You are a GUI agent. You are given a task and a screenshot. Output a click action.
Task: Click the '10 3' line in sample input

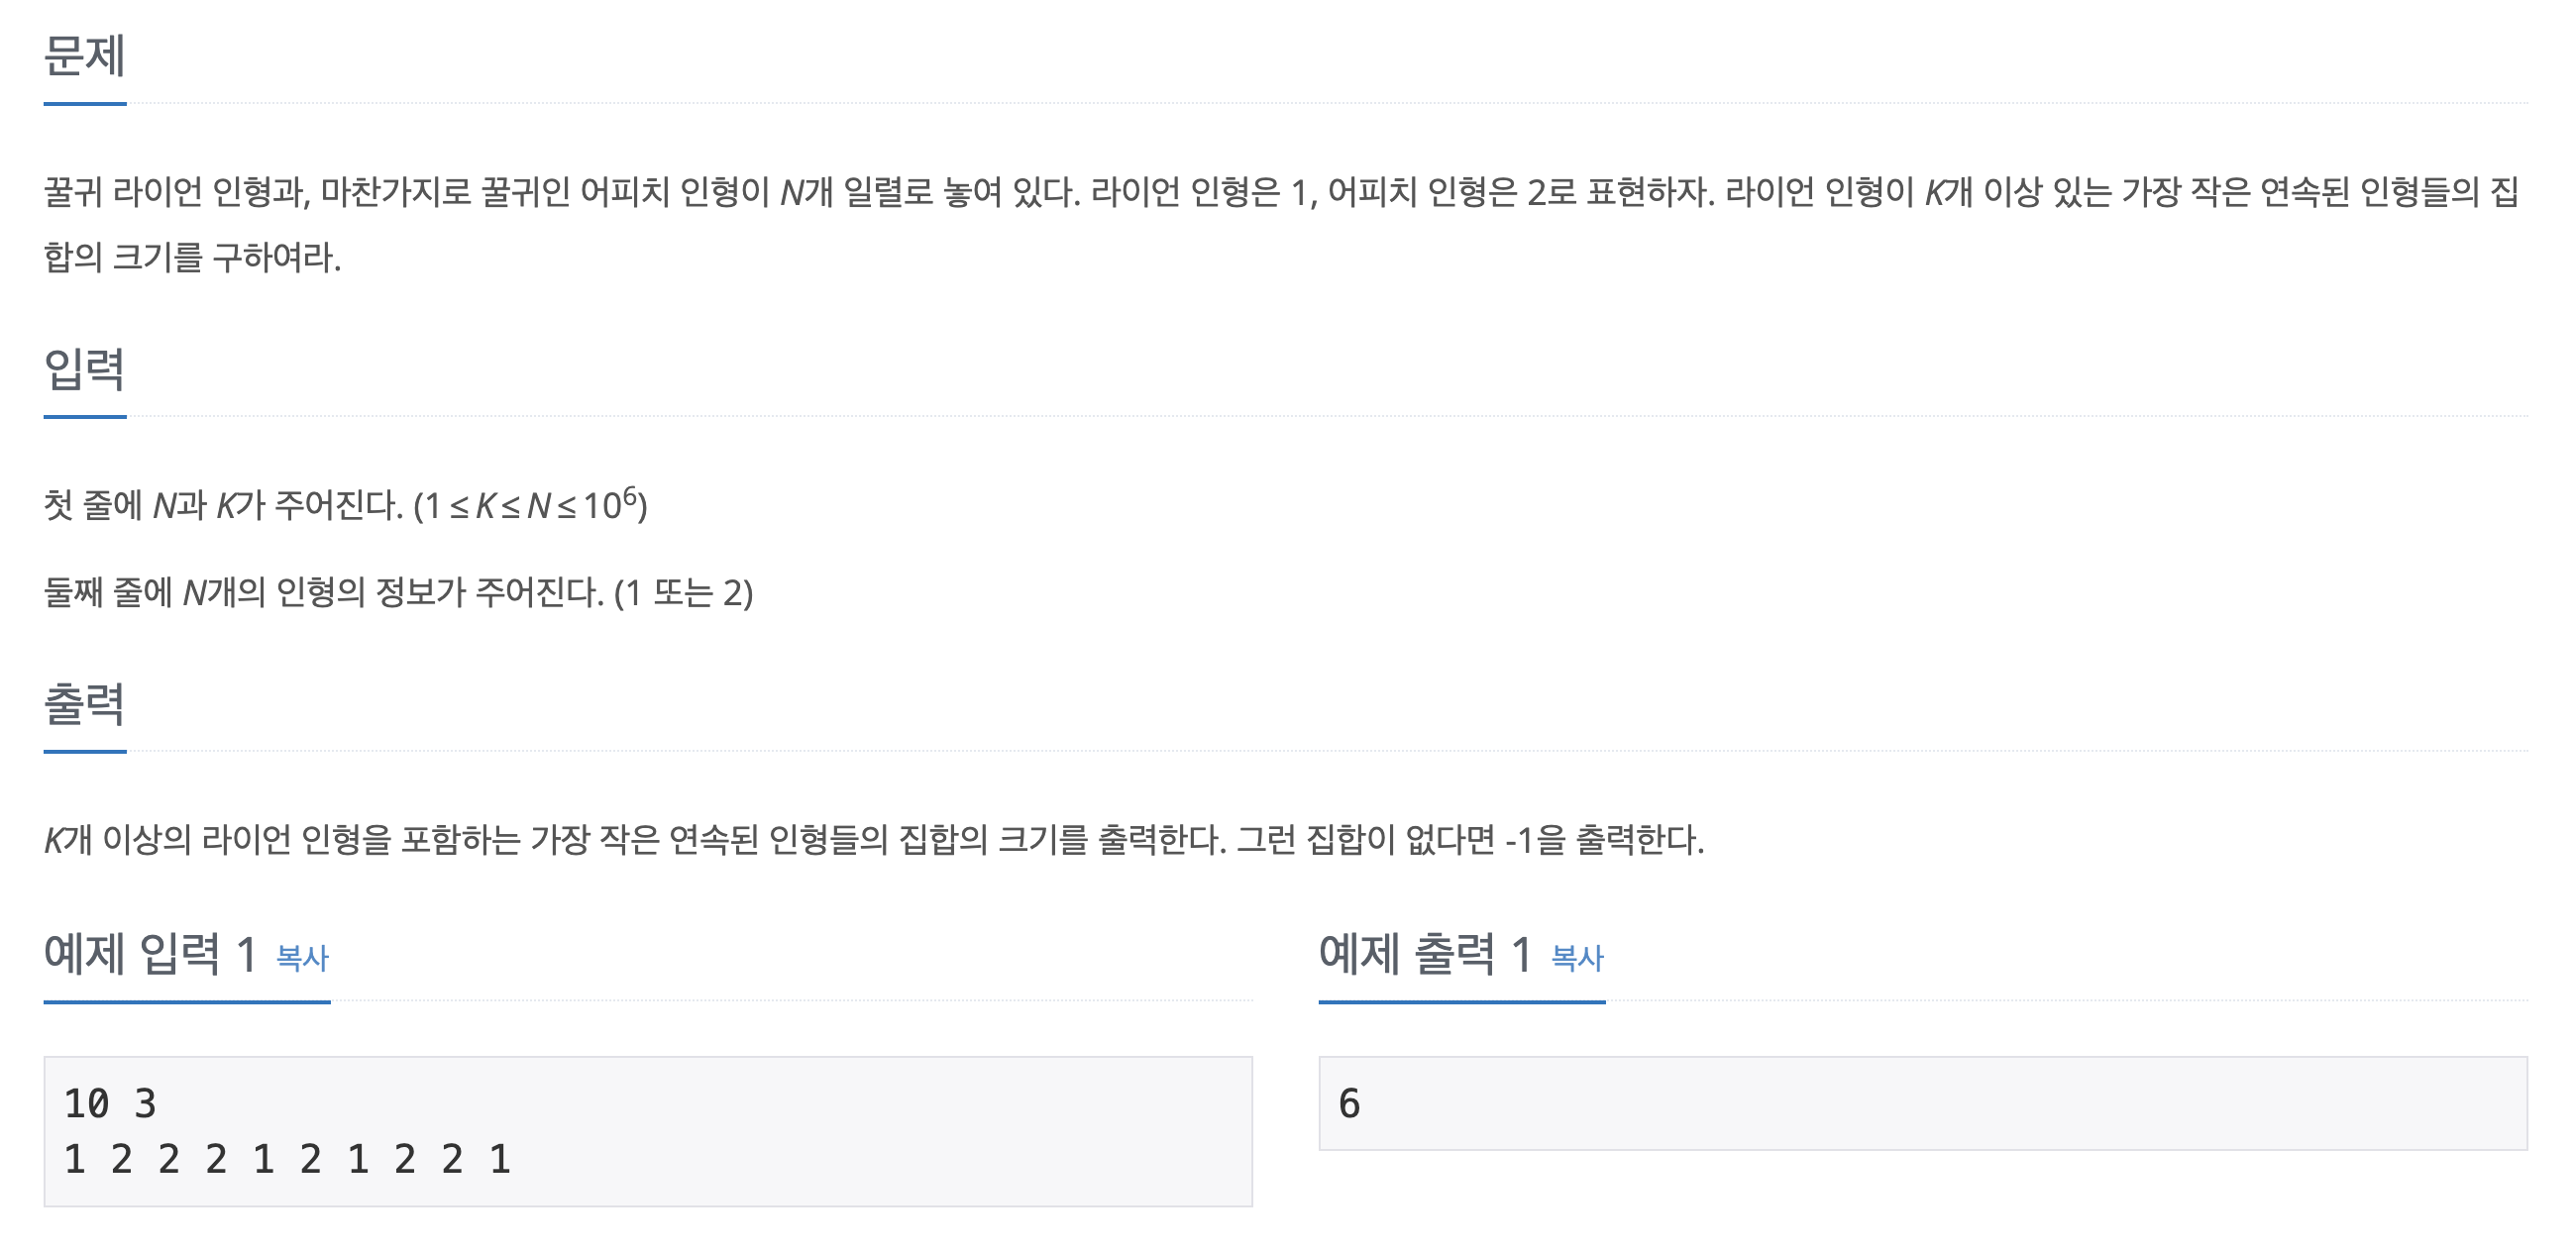110,1104
